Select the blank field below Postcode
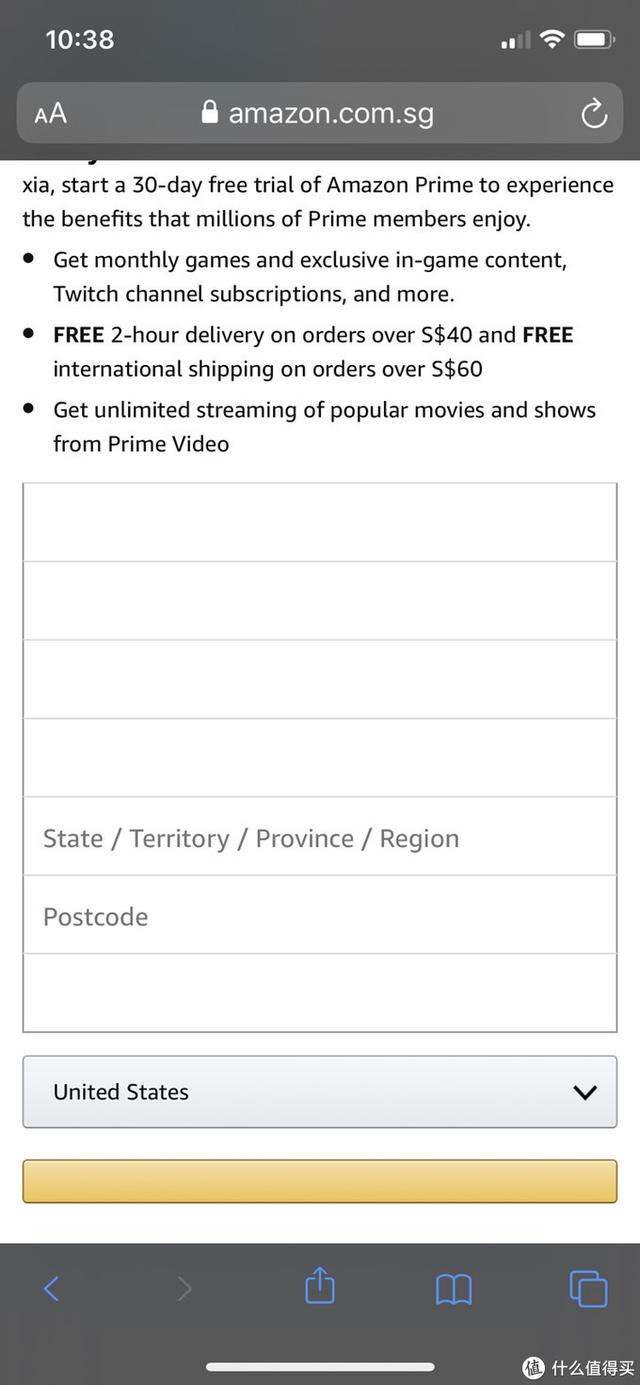 pyautogui.click(x=320, y=993)
